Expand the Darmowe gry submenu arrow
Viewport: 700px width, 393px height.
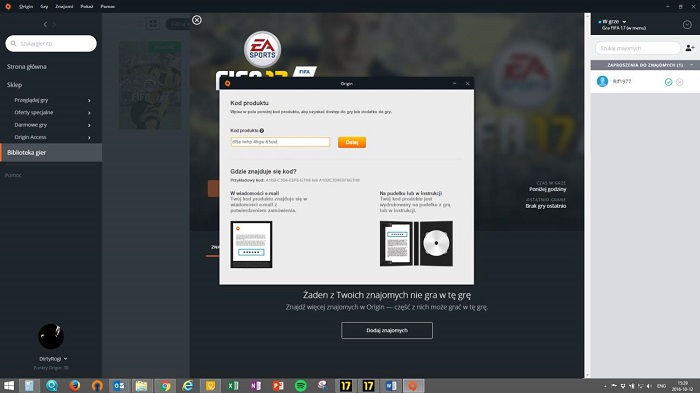[x=89, y=125]
